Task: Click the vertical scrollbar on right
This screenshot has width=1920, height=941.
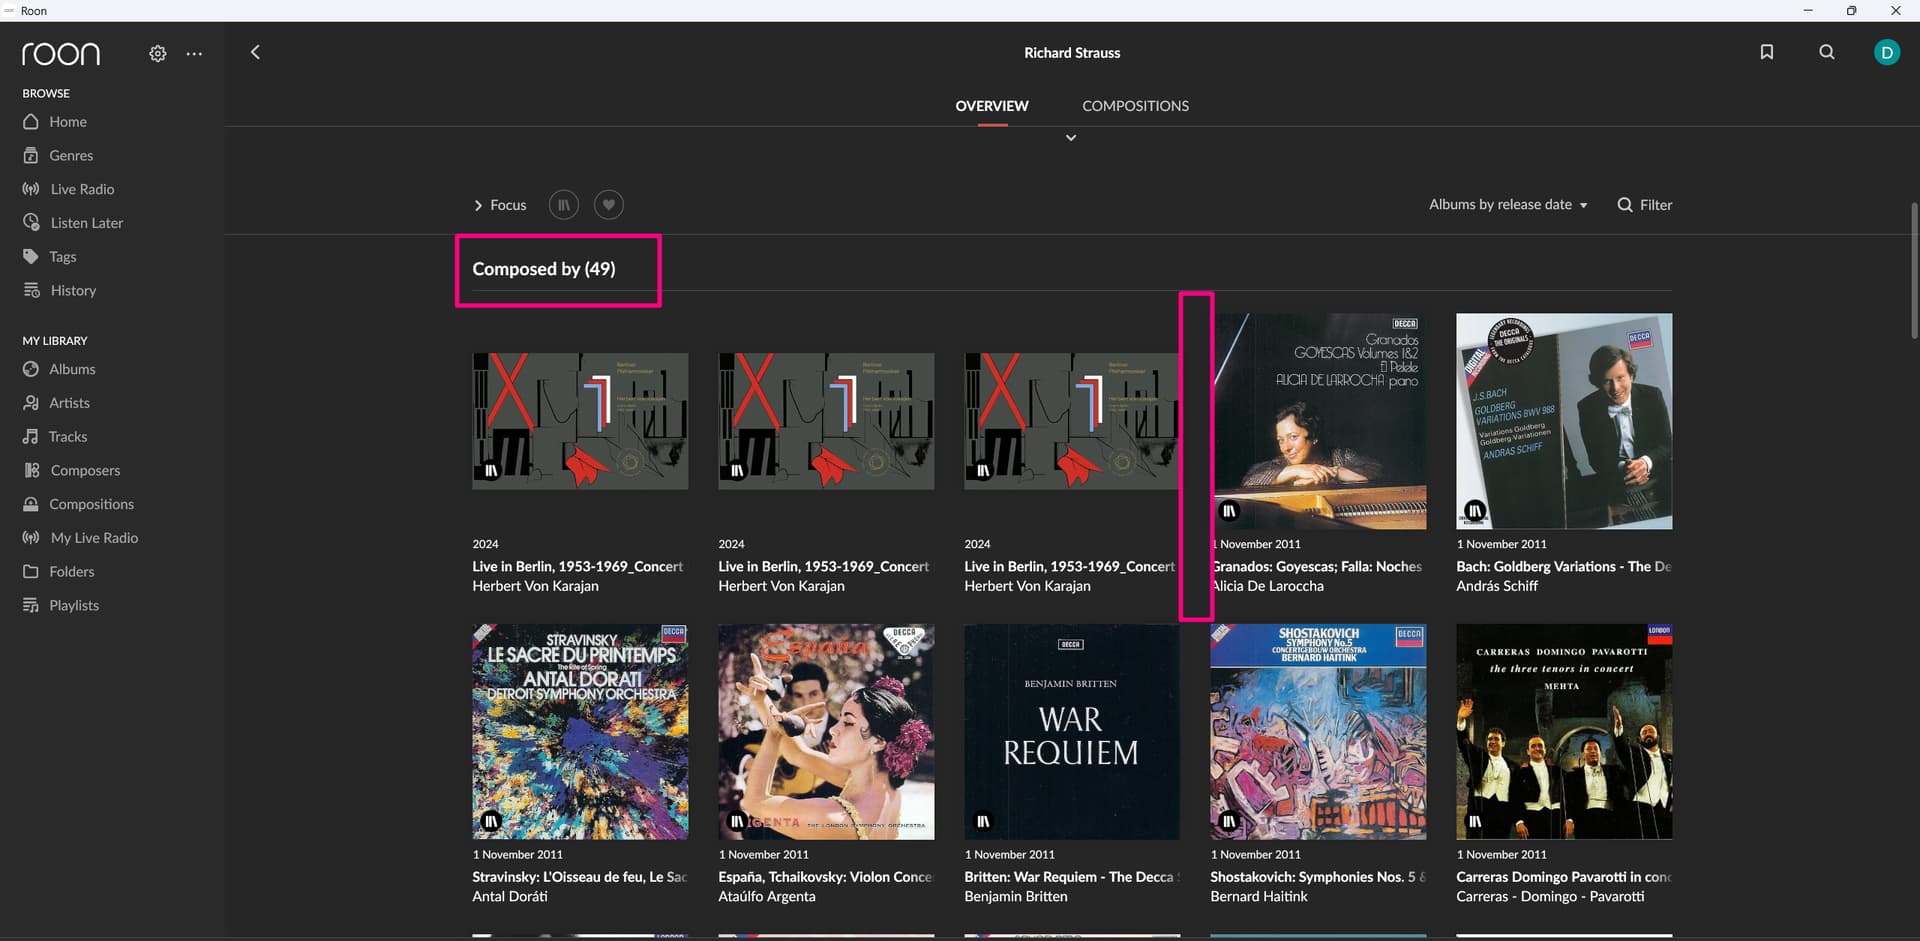Action: 1914,270
